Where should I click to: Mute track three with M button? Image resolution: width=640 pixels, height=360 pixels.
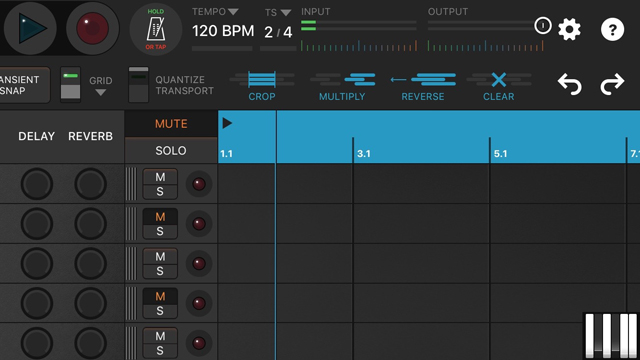point(160,257)
